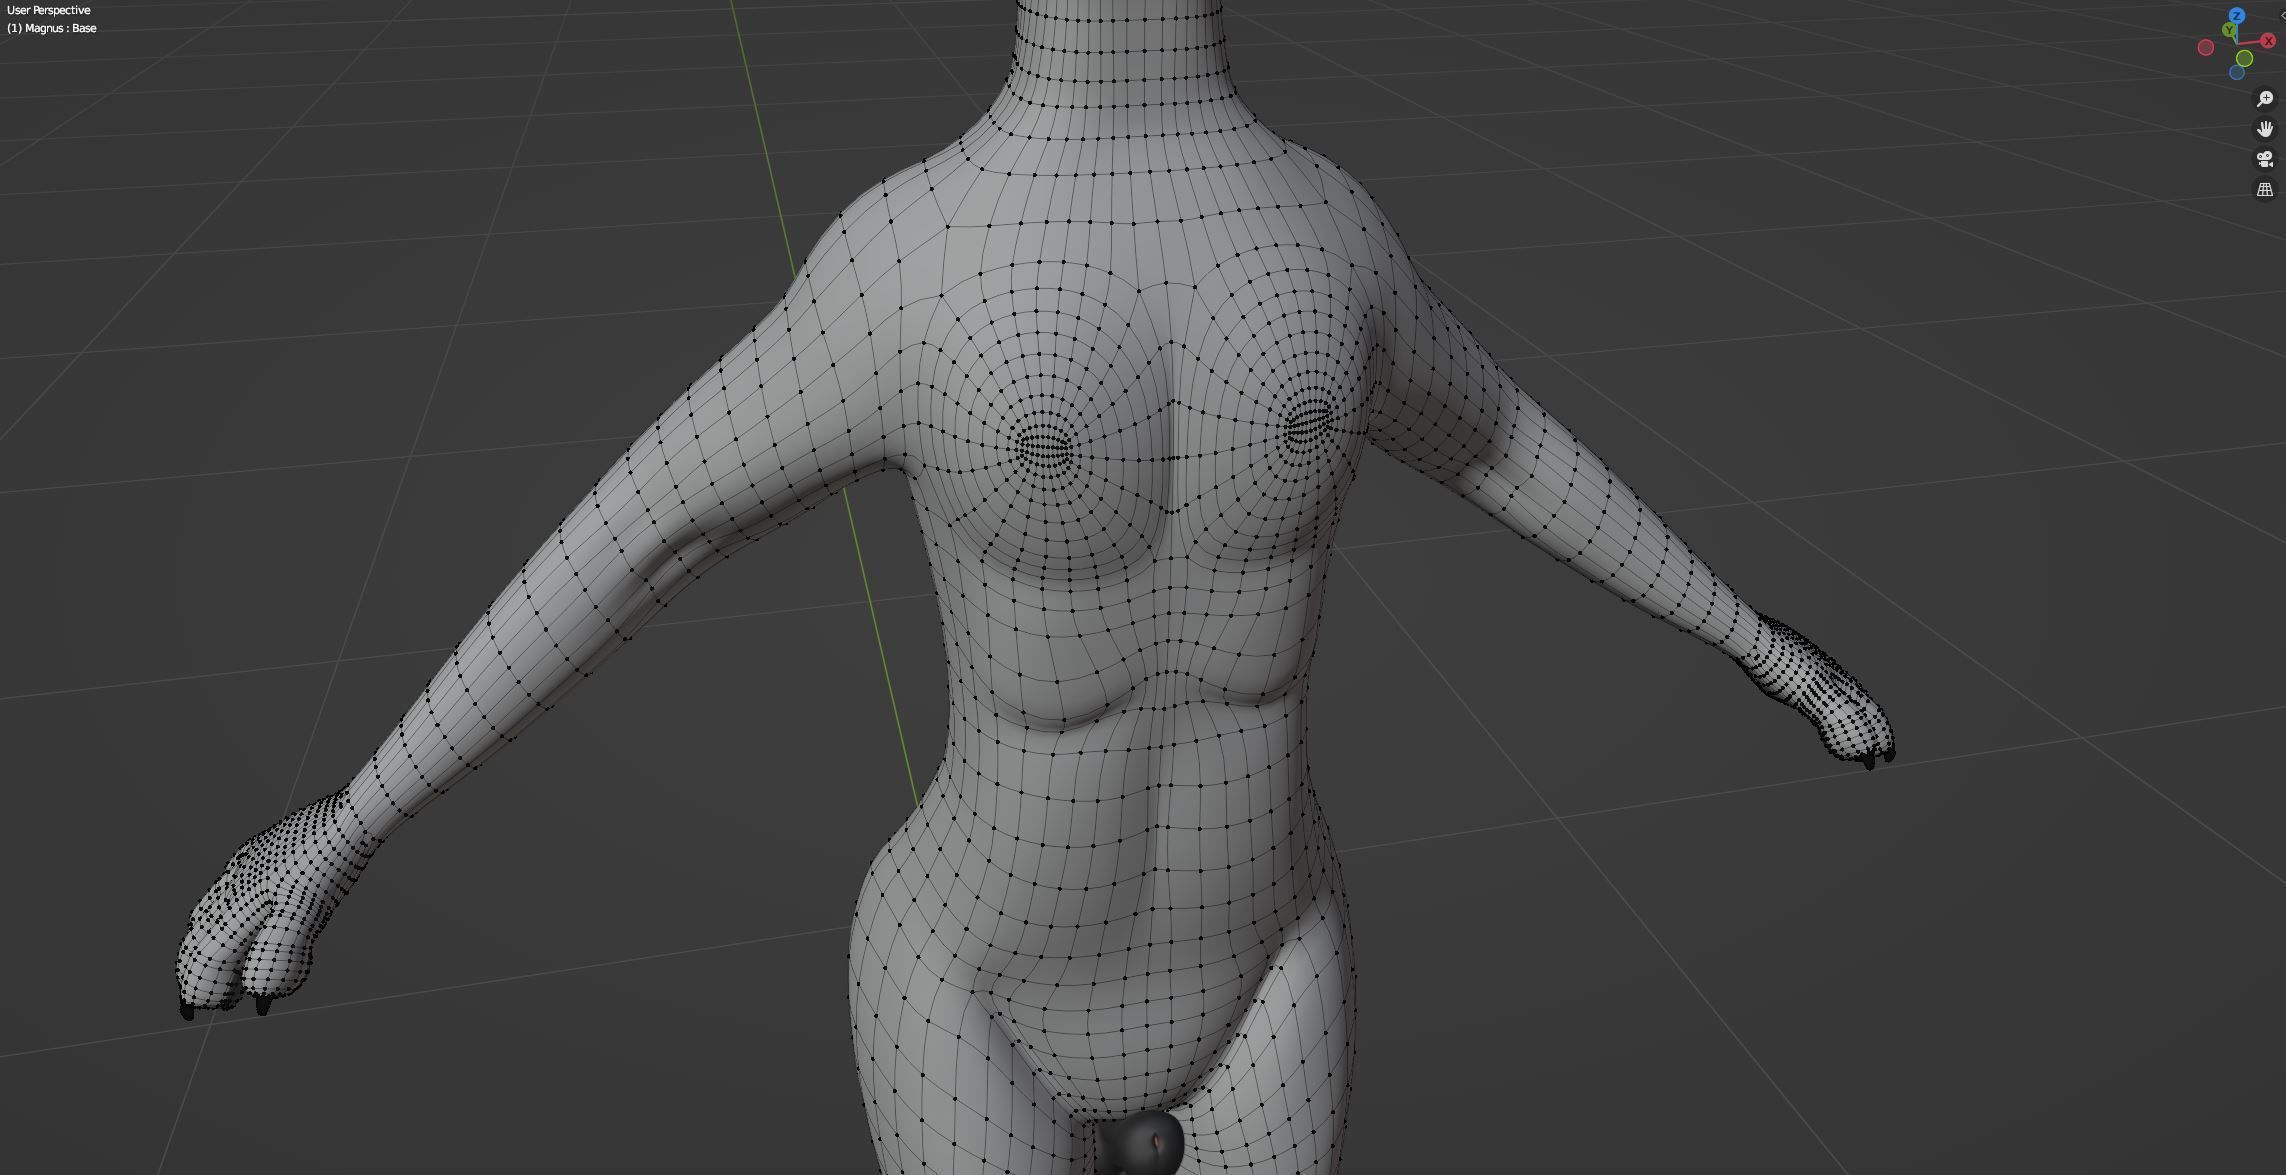Click the red X axis gizmo ball
Screen dimensions: 2286x1175
point(2268,41)
